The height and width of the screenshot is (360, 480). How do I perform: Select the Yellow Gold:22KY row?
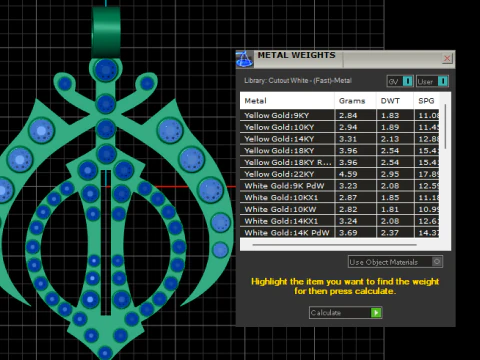339,174
